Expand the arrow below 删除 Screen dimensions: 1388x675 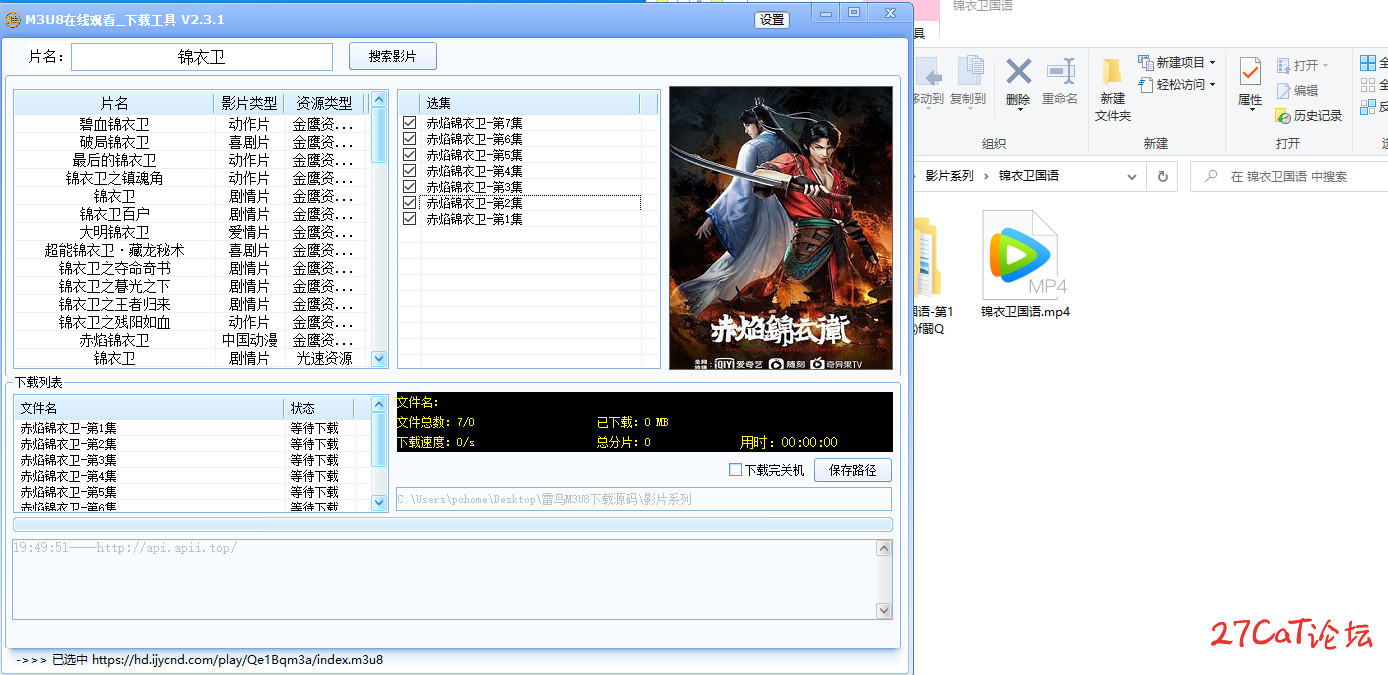point(1018,110)
